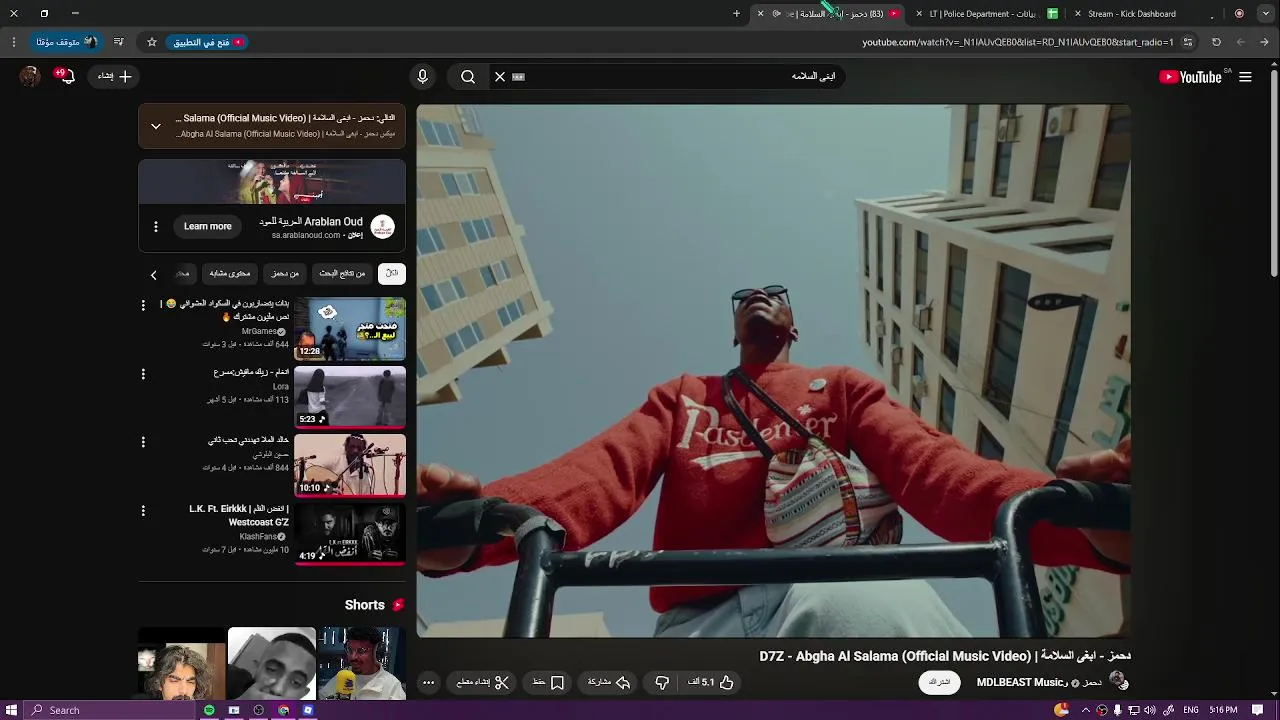Bookmark this page with star icon
Viewport: 1280px width, 720px height.
coord(152,42)
